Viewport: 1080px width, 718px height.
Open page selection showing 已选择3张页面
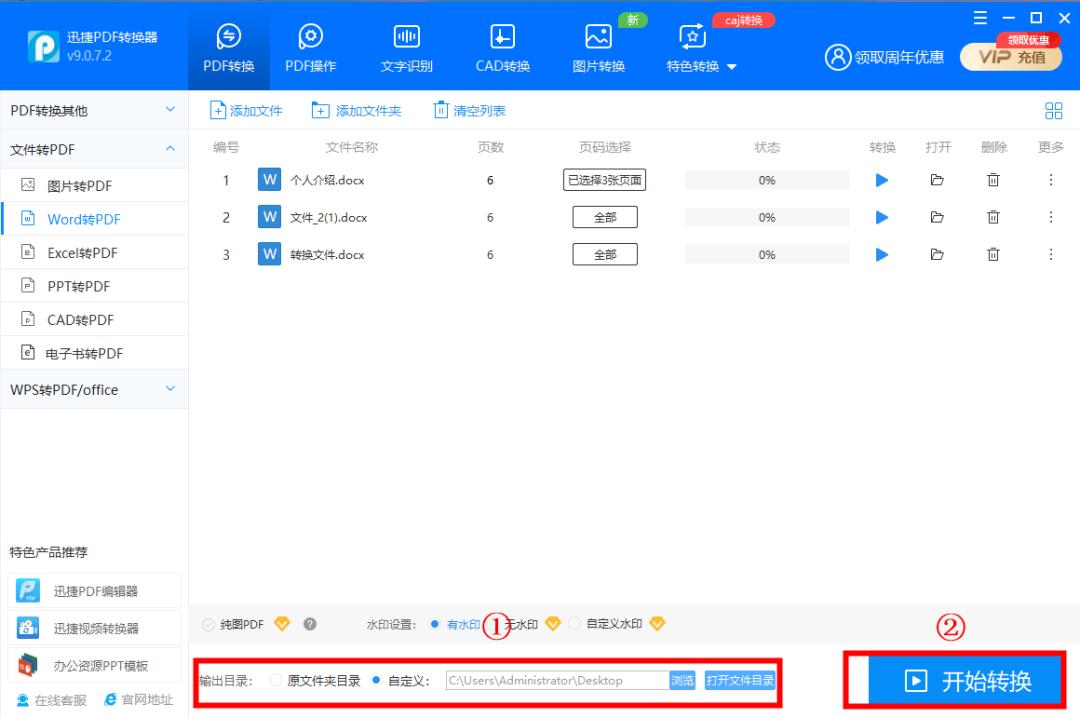pos(604,180)
